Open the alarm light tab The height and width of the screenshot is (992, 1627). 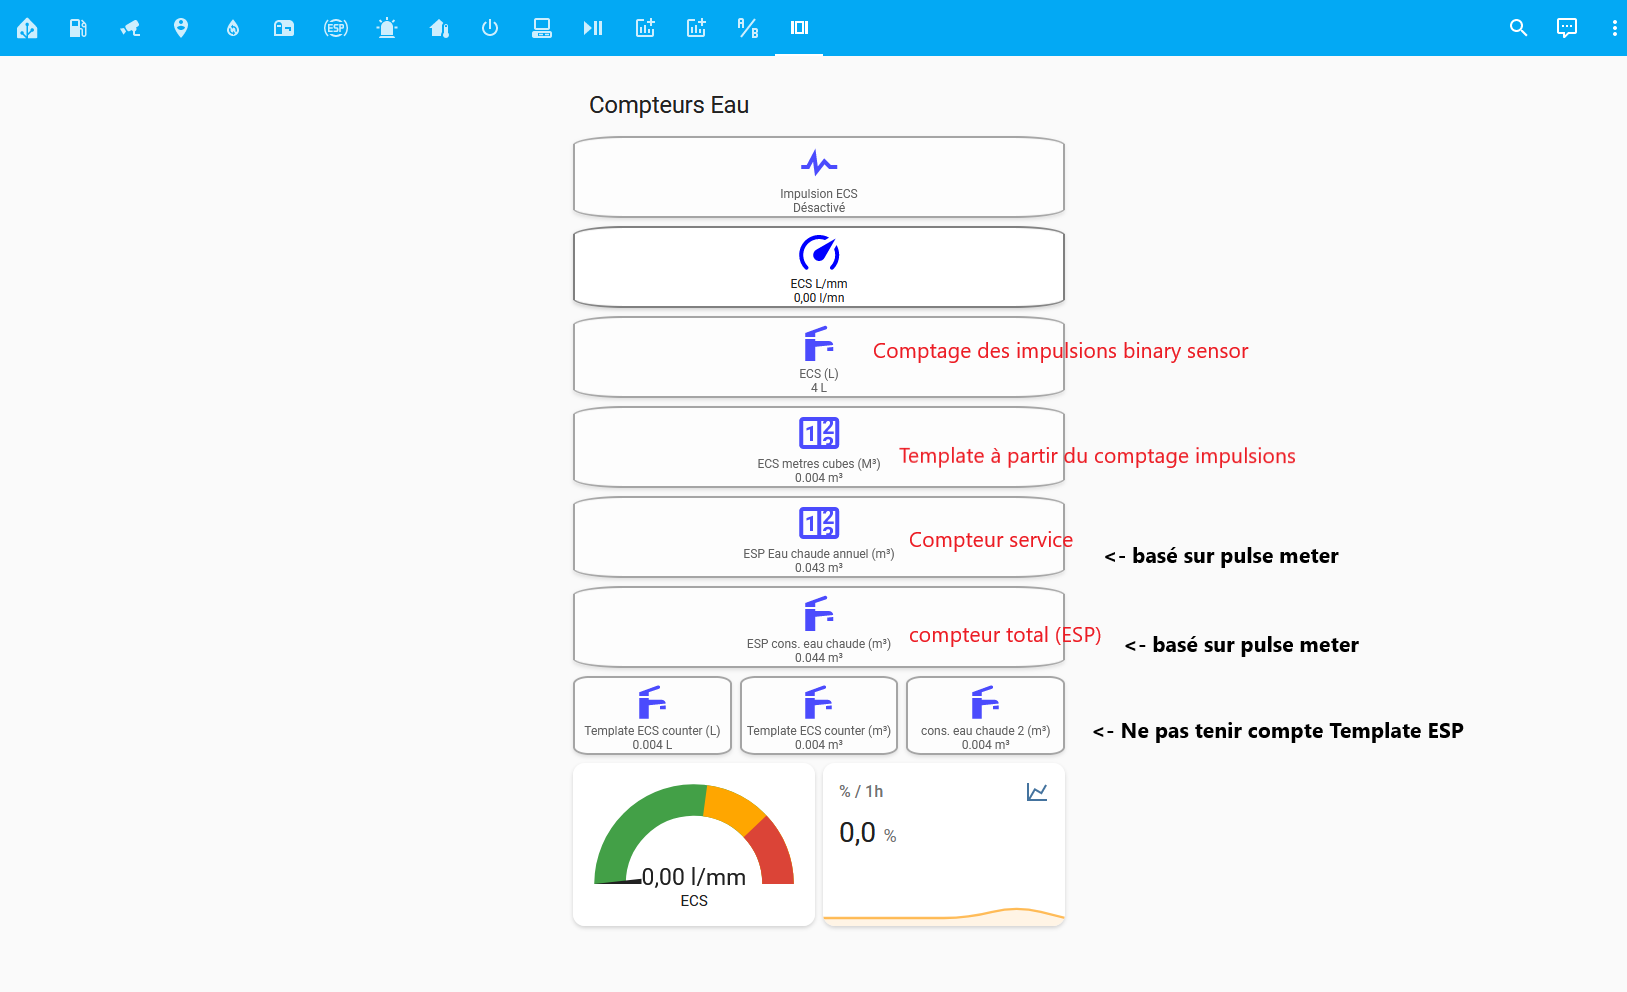tap(387, 28)
